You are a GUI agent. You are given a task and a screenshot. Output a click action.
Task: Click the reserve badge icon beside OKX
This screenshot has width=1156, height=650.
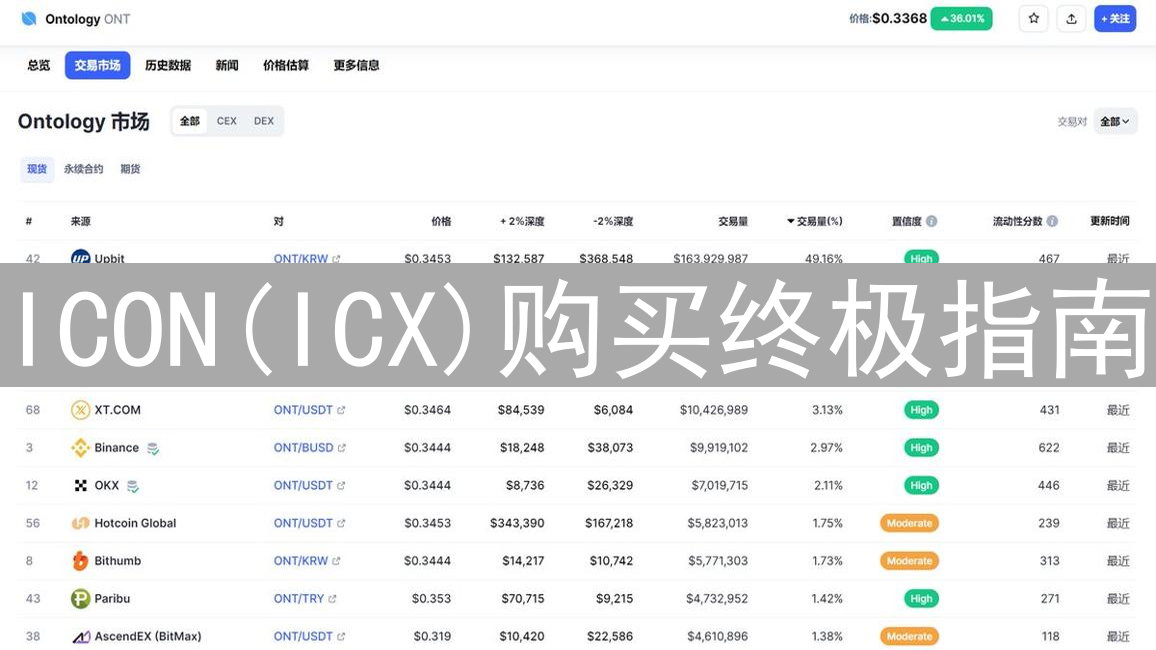133,486
